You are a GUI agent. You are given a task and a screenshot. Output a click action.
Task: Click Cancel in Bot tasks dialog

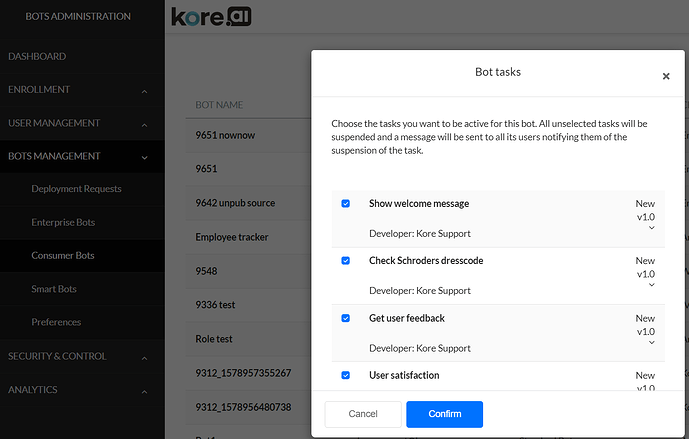coord(363,414)
